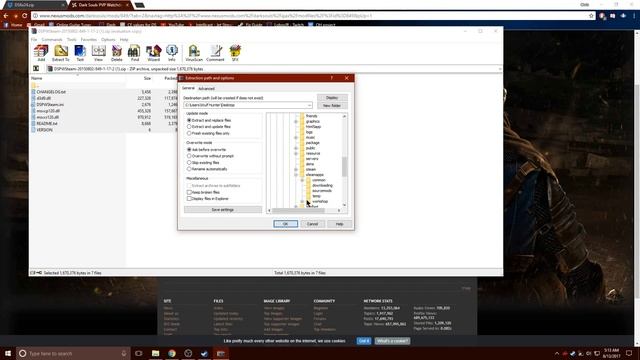Click the SFX toolbar icon
The image size is (640, 360).
(x=235, y=53)
